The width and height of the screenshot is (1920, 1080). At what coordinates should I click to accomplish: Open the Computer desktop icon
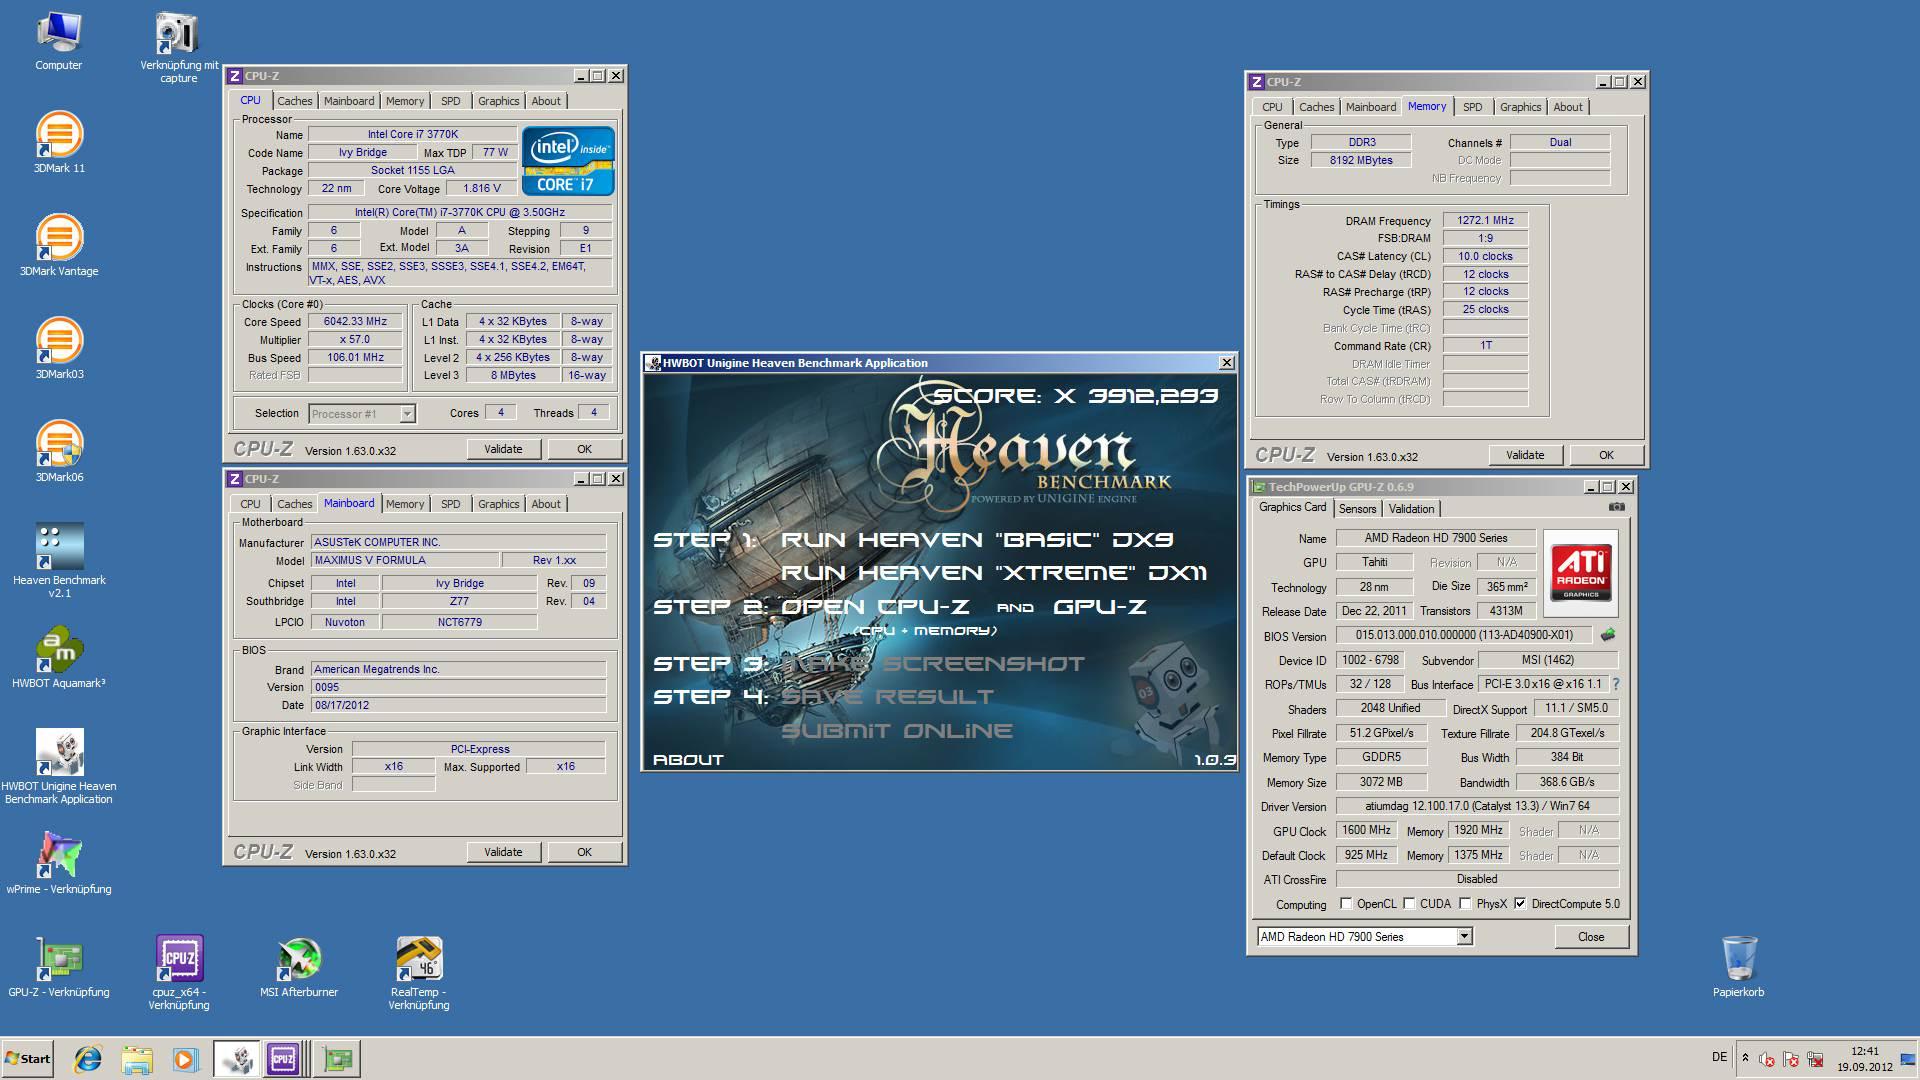click(58, 40)
